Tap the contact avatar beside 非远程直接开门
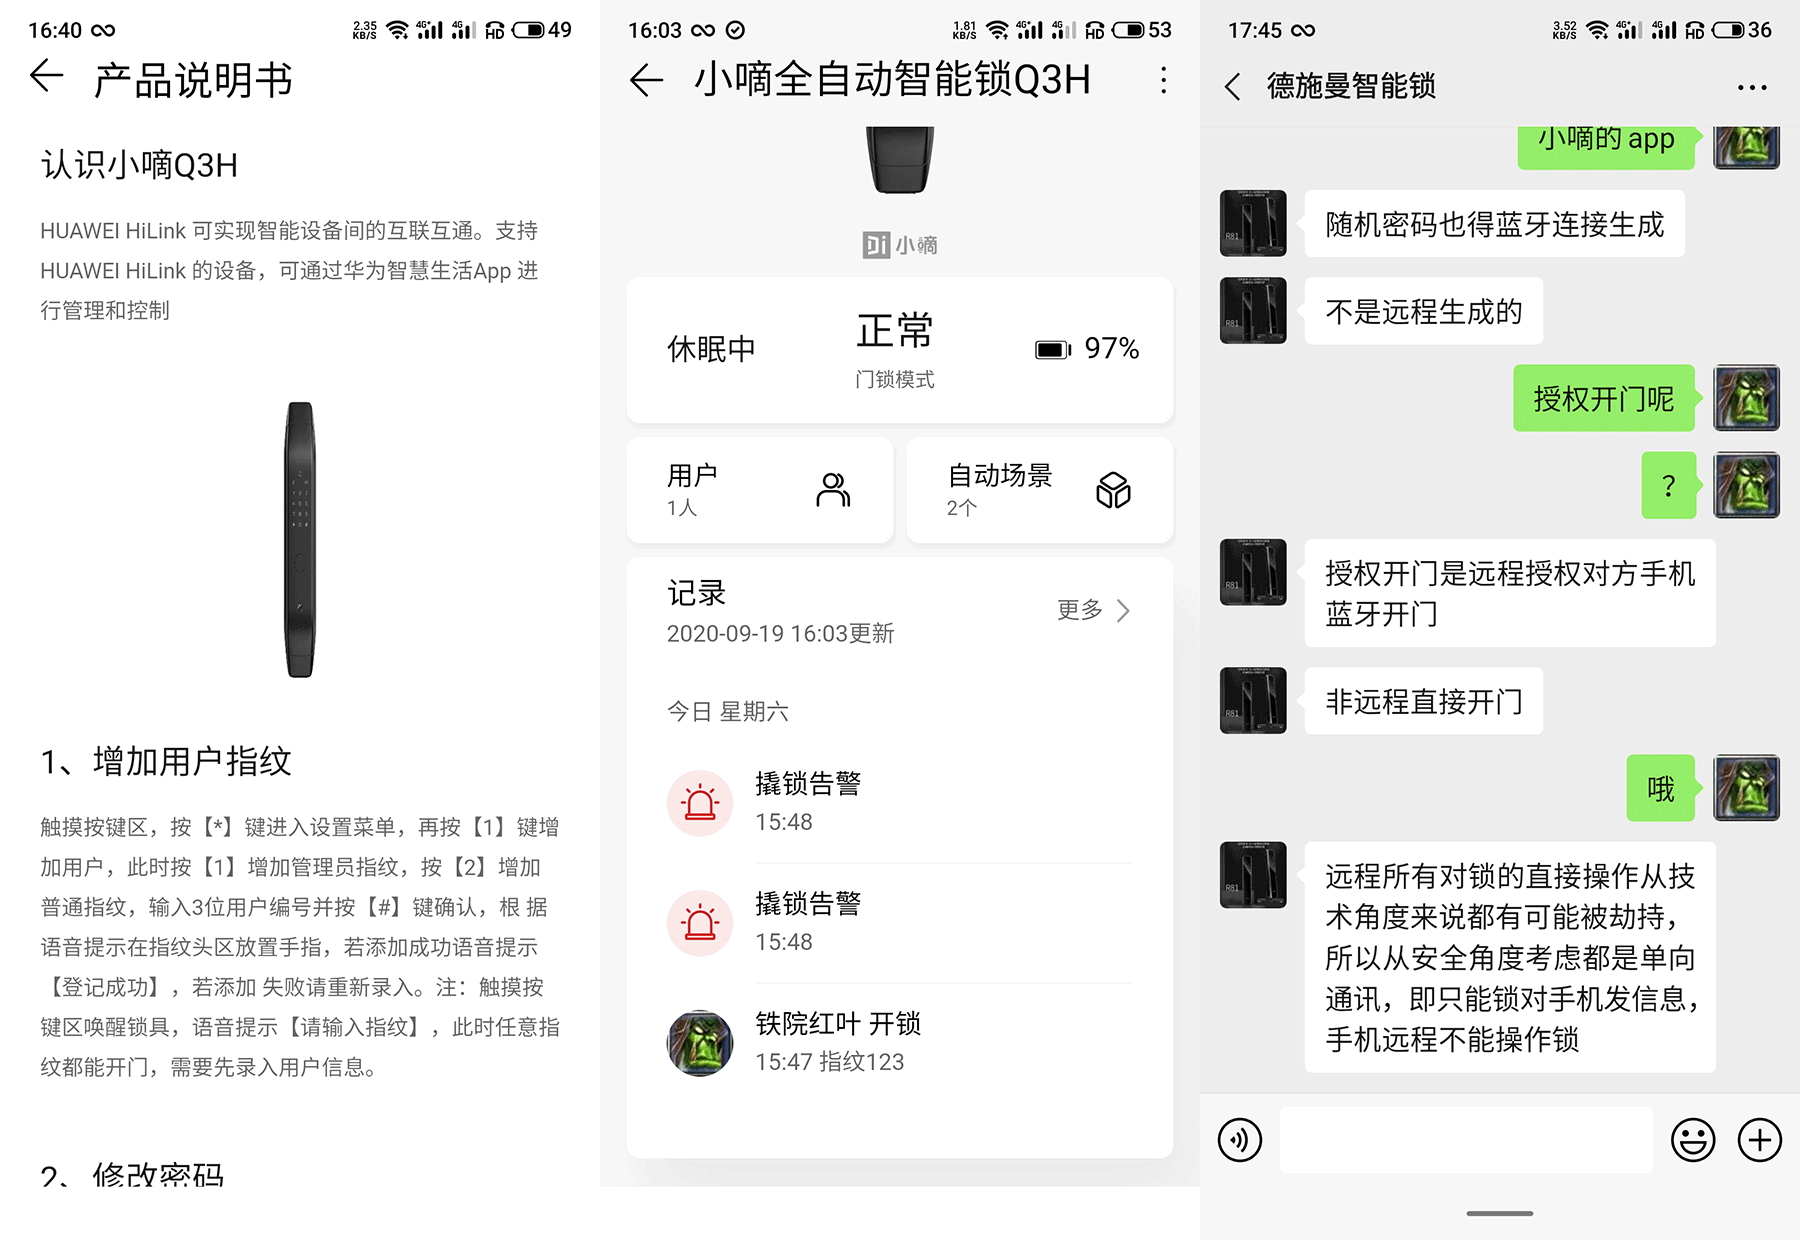1800x1240 pixels. click(x=1253, y=701)
